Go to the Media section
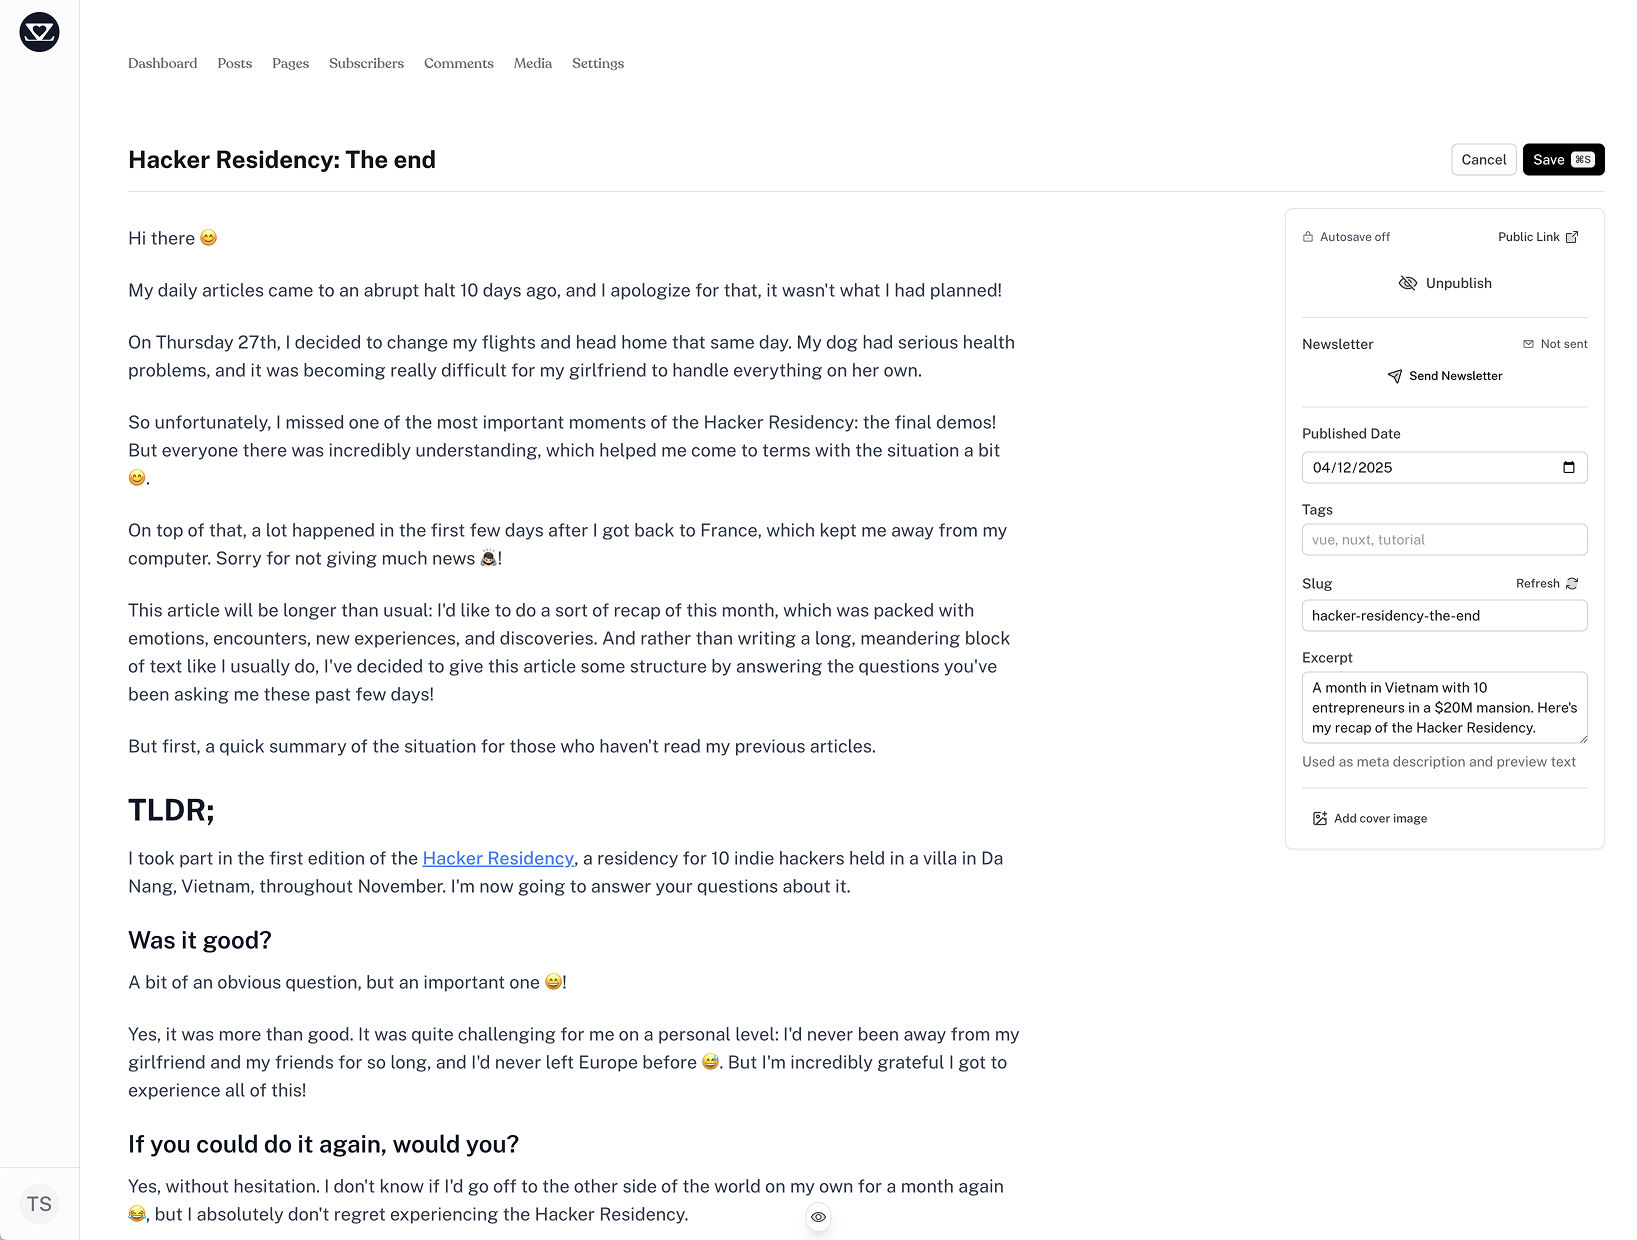The image size is (1637, 1240). coord(532,63)
